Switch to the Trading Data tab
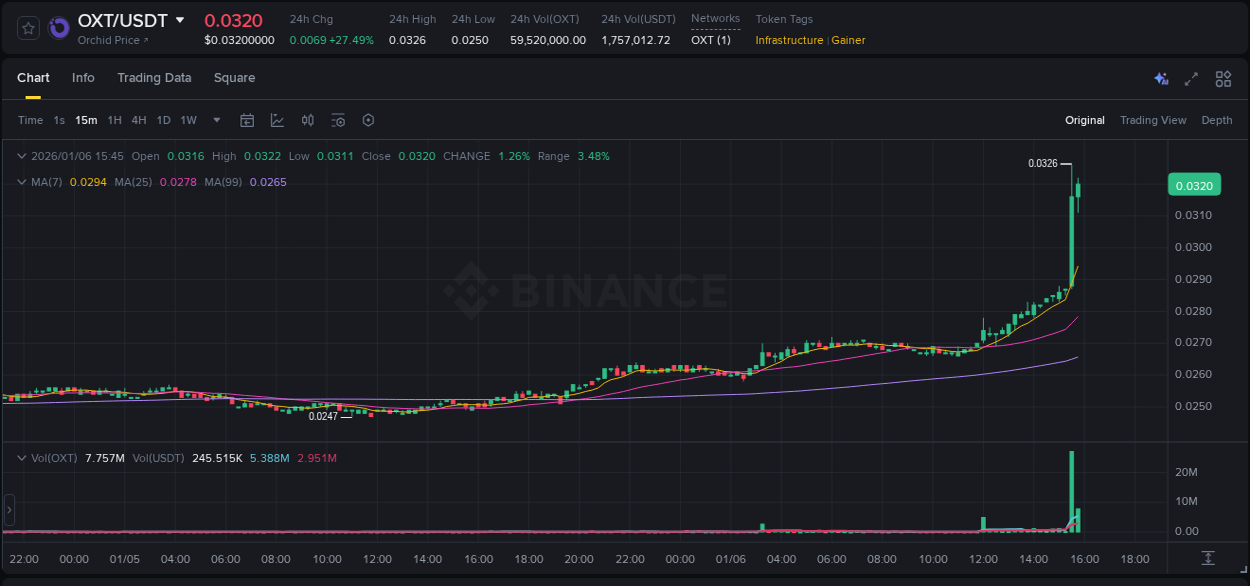 pos(154,77)
